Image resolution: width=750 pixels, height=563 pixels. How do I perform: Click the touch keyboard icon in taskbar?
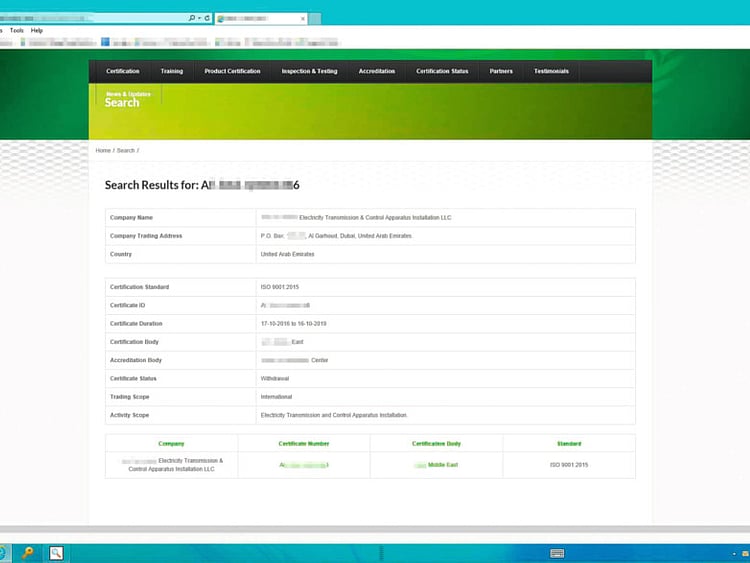pyautogui.click(x=557, y=553)
